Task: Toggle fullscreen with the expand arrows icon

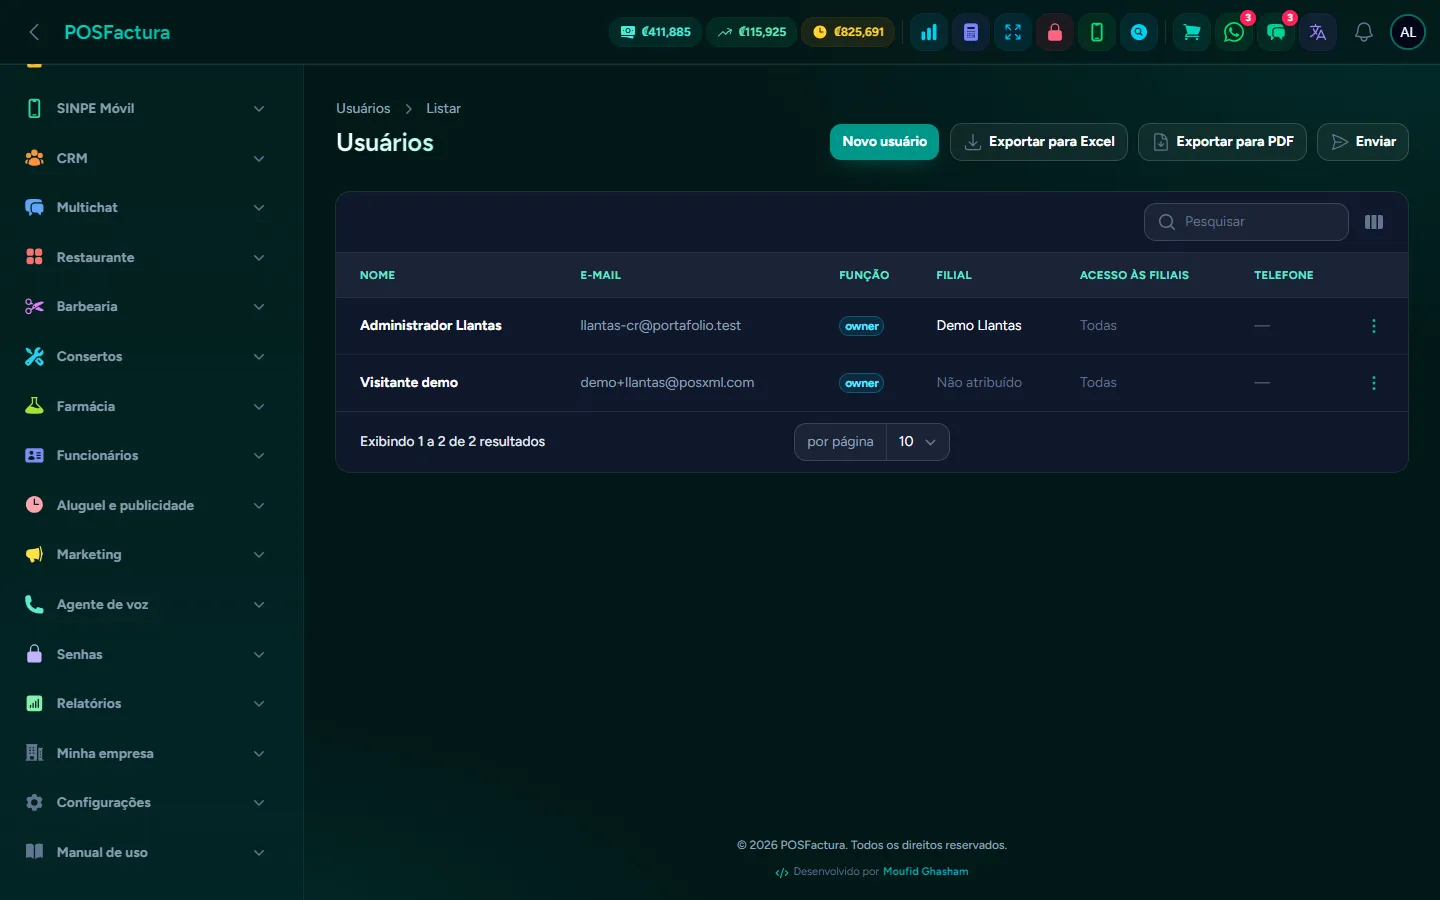Action: pos(1013,32)
